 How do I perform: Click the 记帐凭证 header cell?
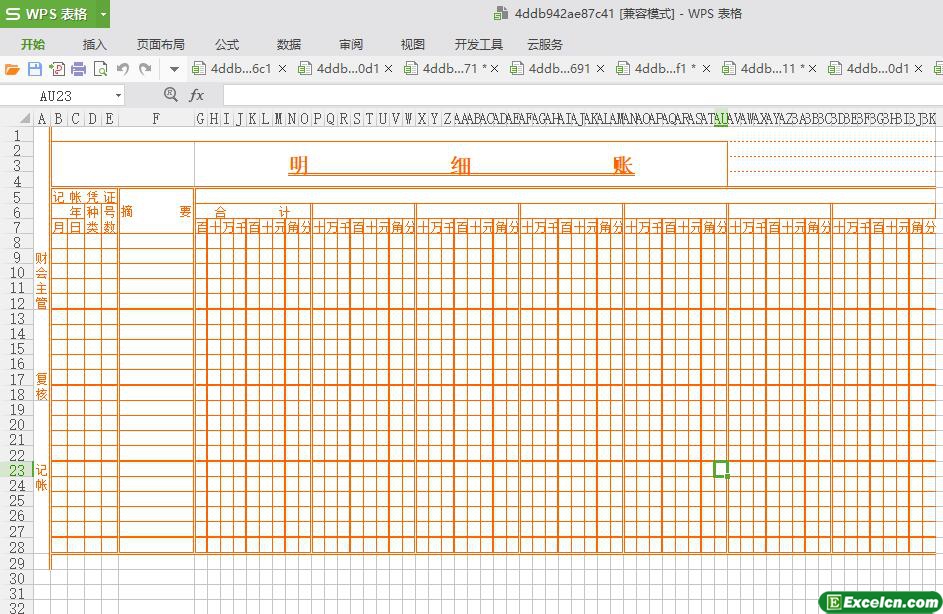[x=84, y=197]
